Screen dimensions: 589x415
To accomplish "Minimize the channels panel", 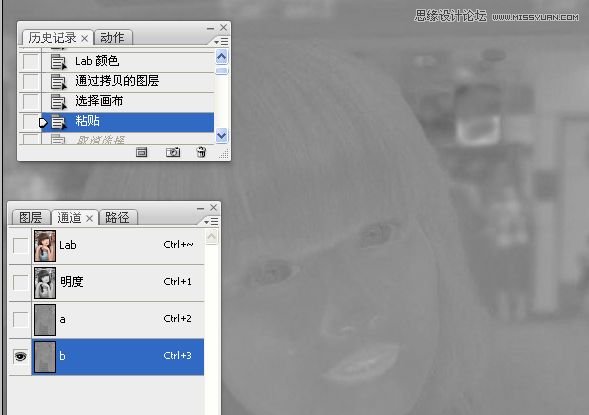I will [x=200, y=208].
